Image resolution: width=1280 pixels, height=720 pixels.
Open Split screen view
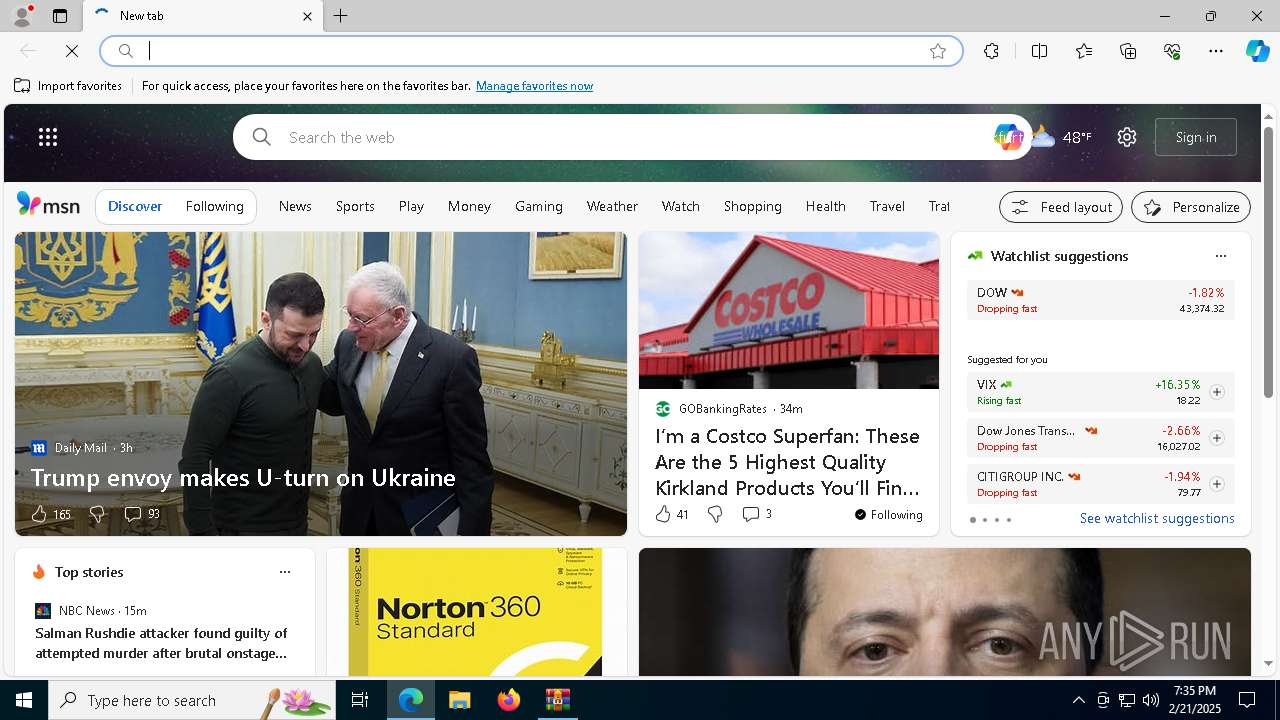click(x=1039, y=51)
